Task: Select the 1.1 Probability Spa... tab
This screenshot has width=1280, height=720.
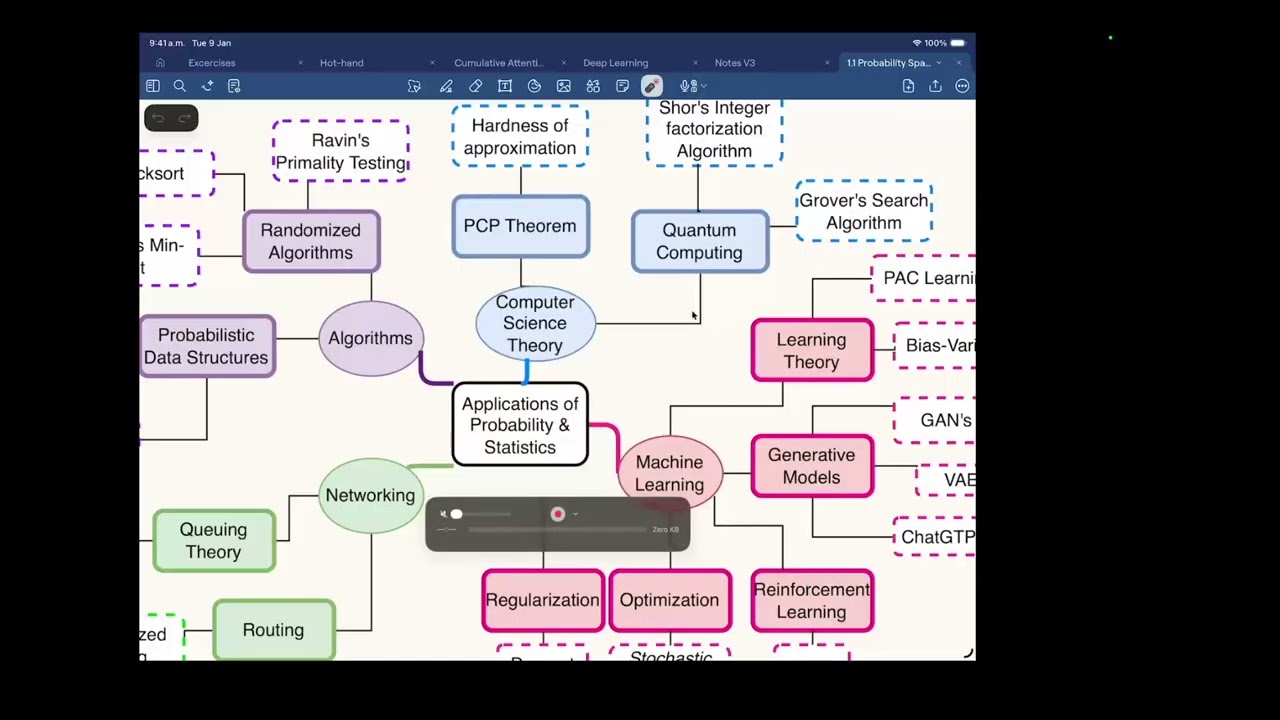Action: [x=889, y=63]
